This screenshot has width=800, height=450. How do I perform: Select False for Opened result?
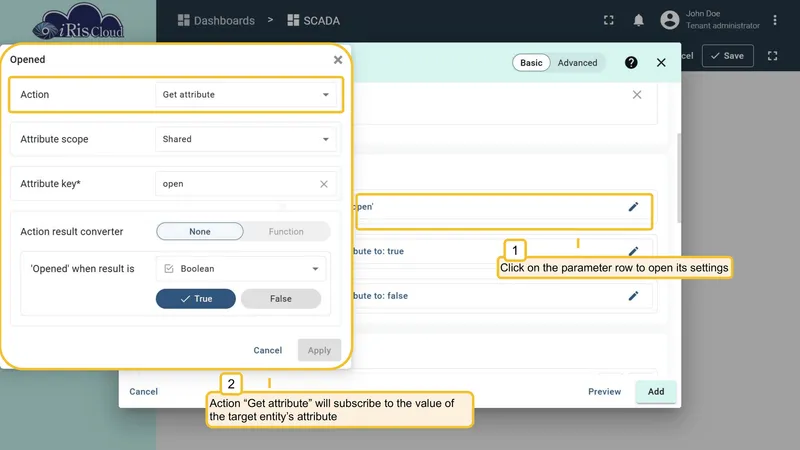tap(281, 299)
